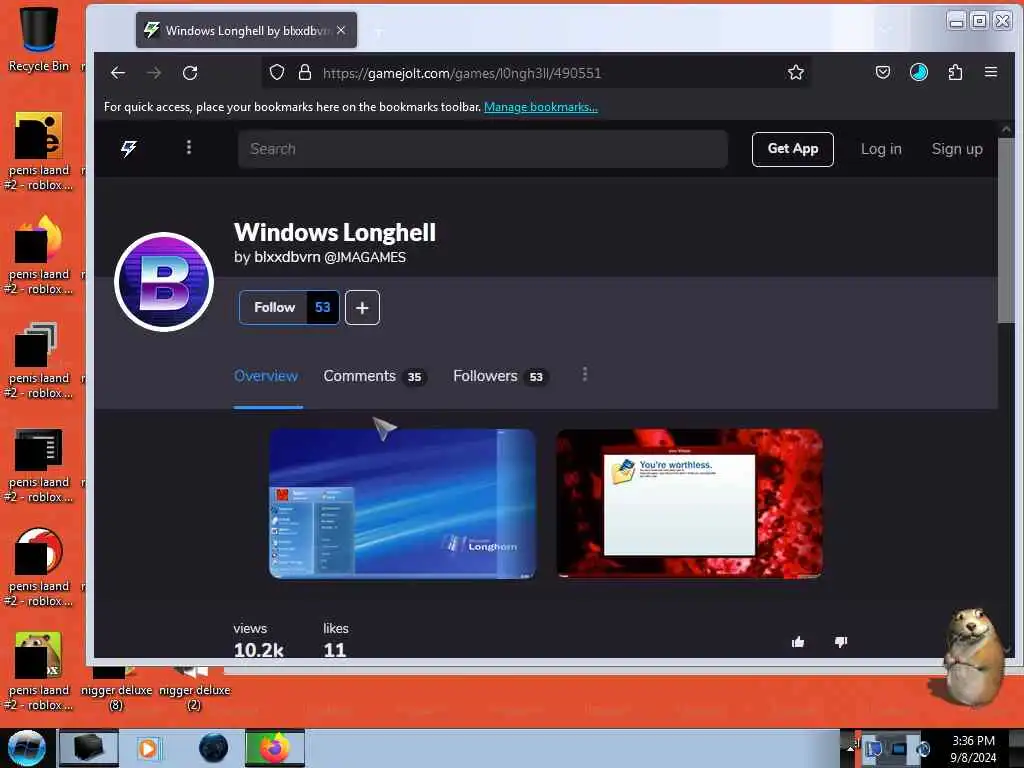1024x768 pixels.
Task: Click the browser forward arrow
Action: click(154, 72)
